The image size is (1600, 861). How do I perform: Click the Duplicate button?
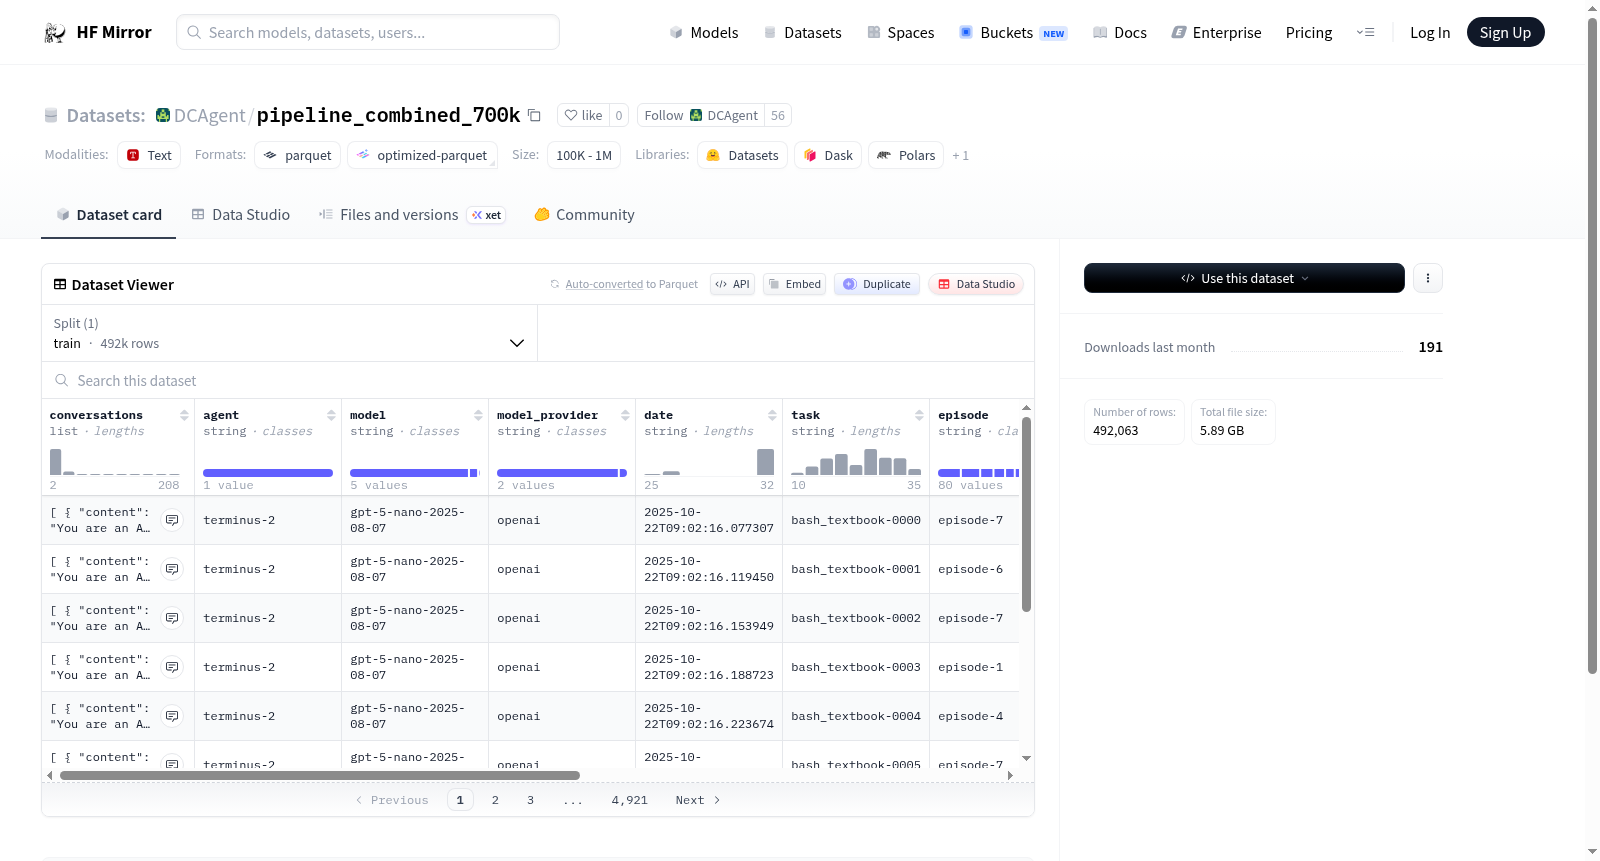click(877, 284)
